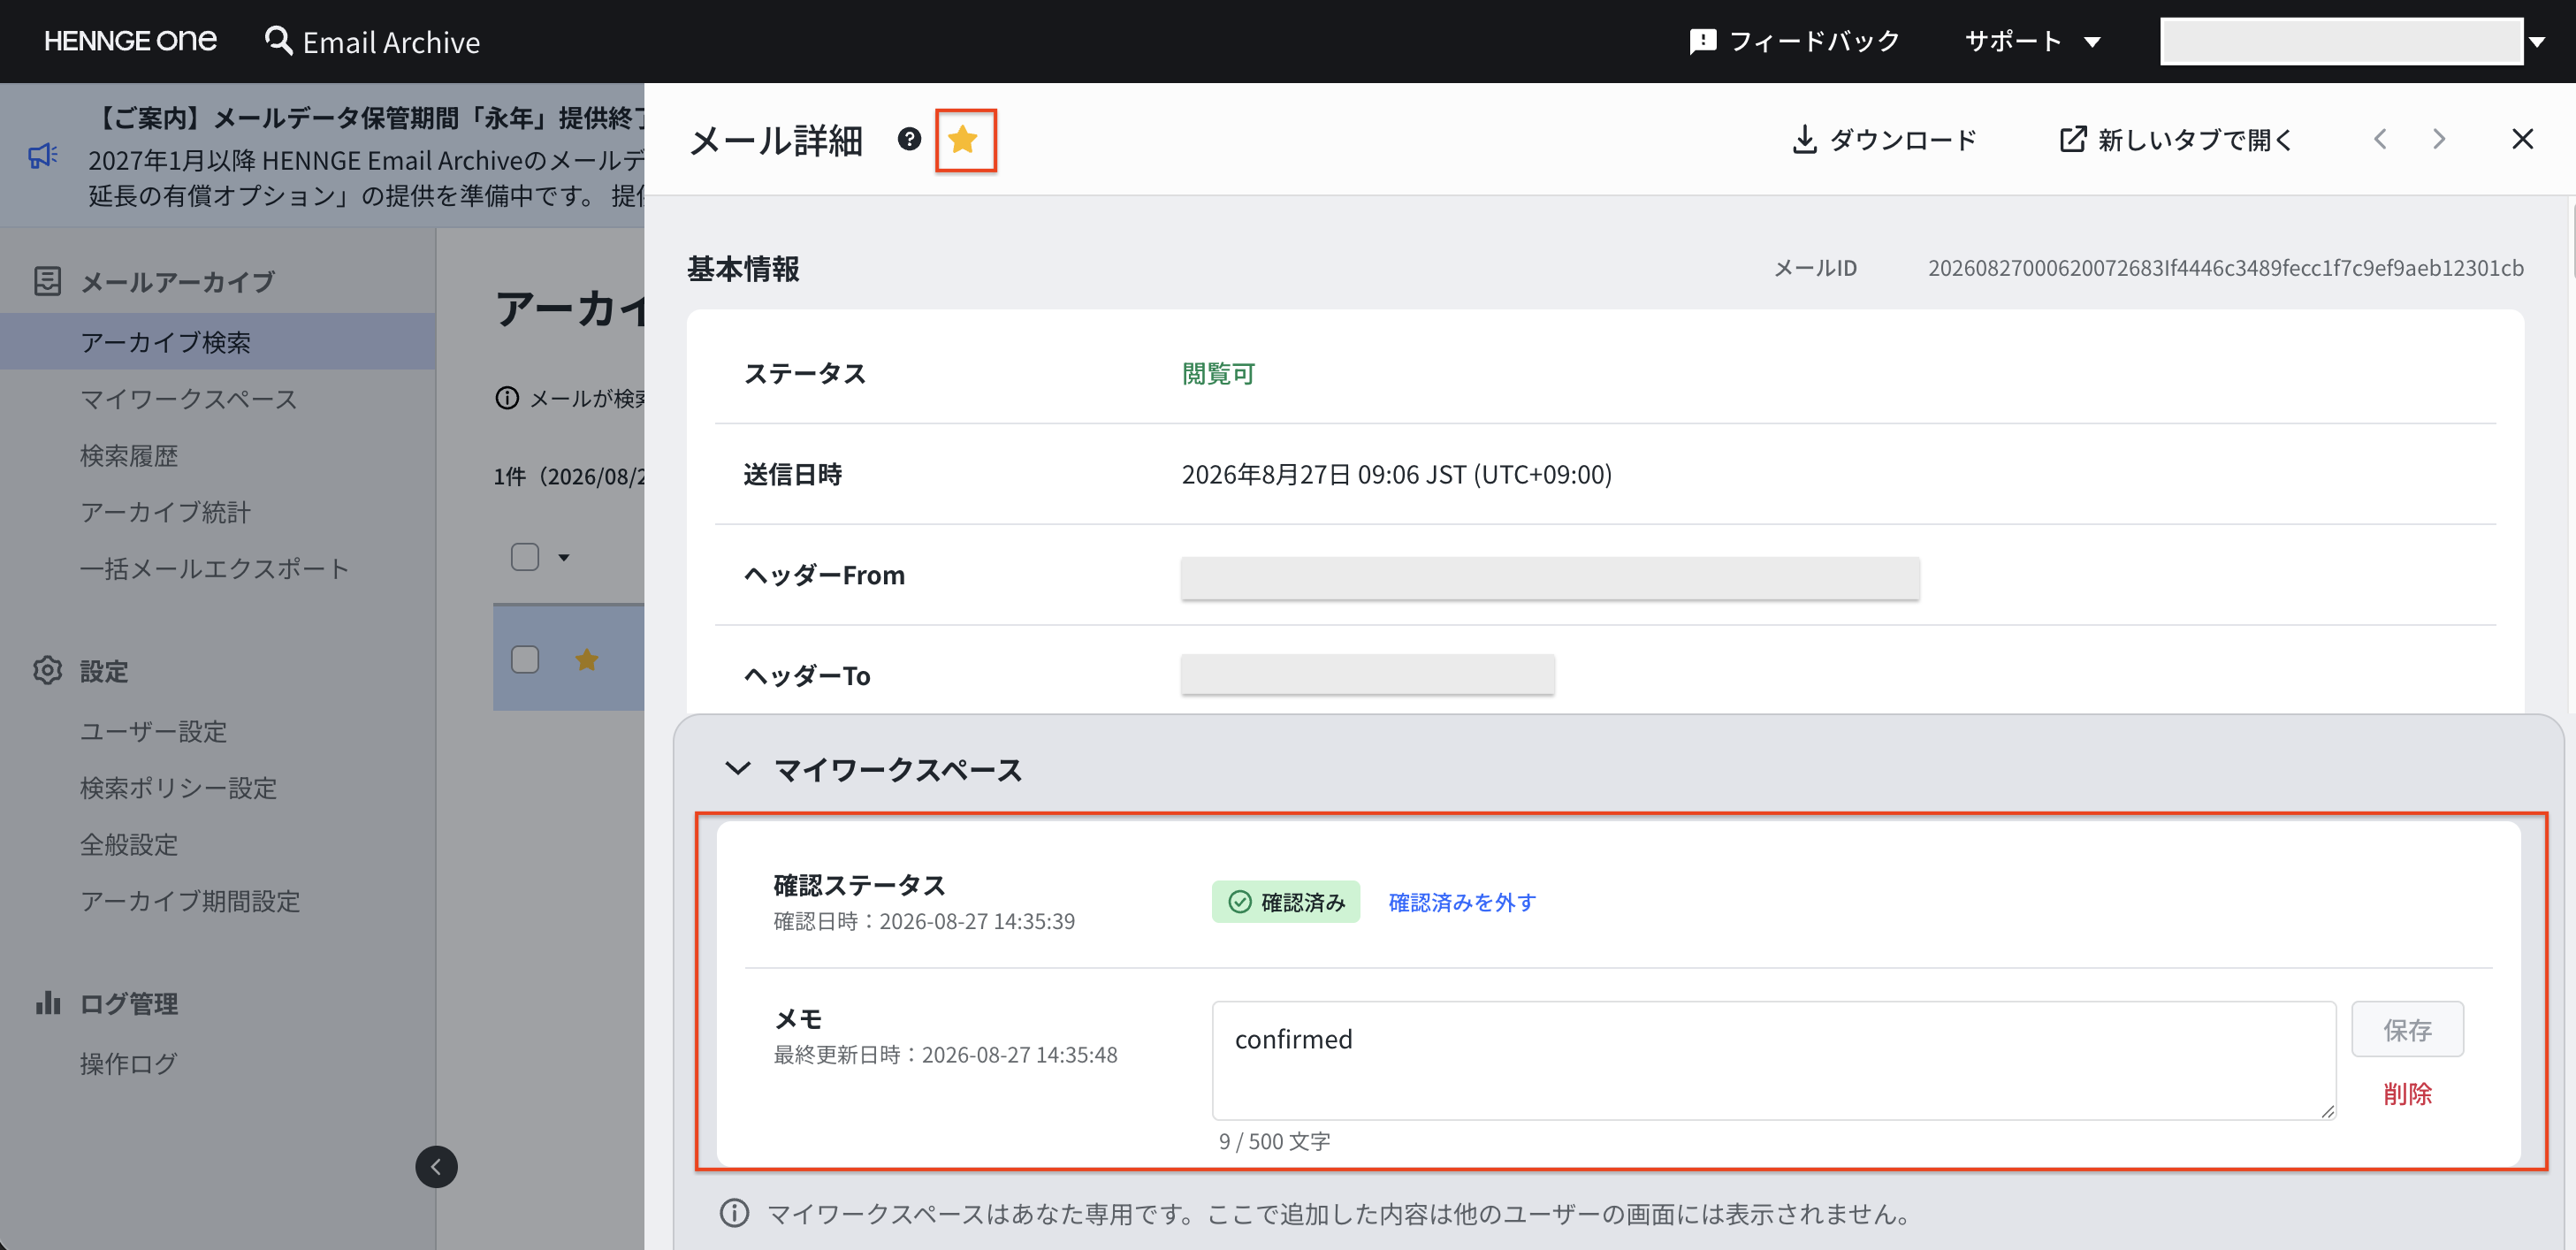
Task: Tick the checkbox of the starred result row
Action: point(525,659)
